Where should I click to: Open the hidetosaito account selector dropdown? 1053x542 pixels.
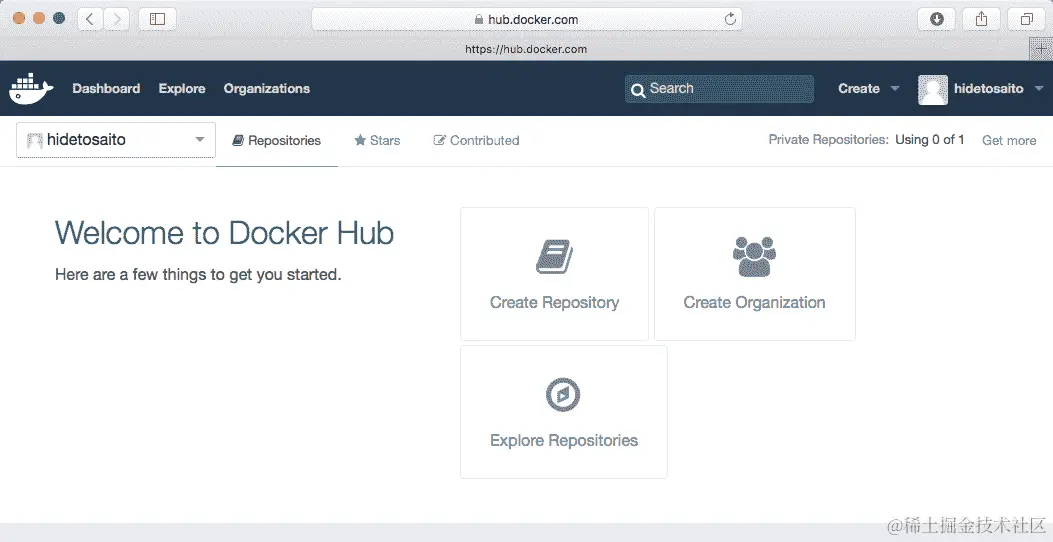pyautogui.click(x=116, y=140)
